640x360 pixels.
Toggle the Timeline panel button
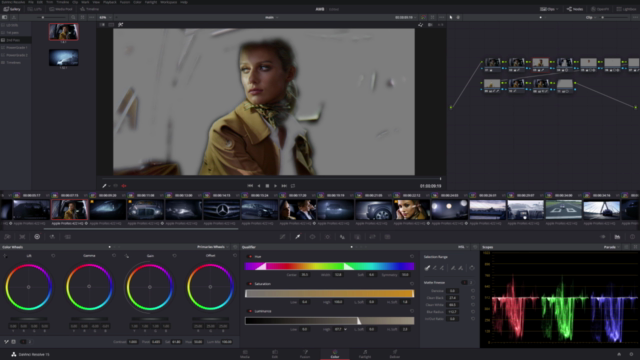click(x=89, y=9)
